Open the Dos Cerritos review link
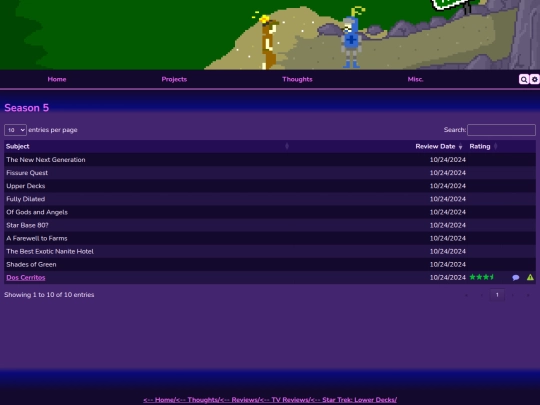540x405 pixels. (26, 278)
